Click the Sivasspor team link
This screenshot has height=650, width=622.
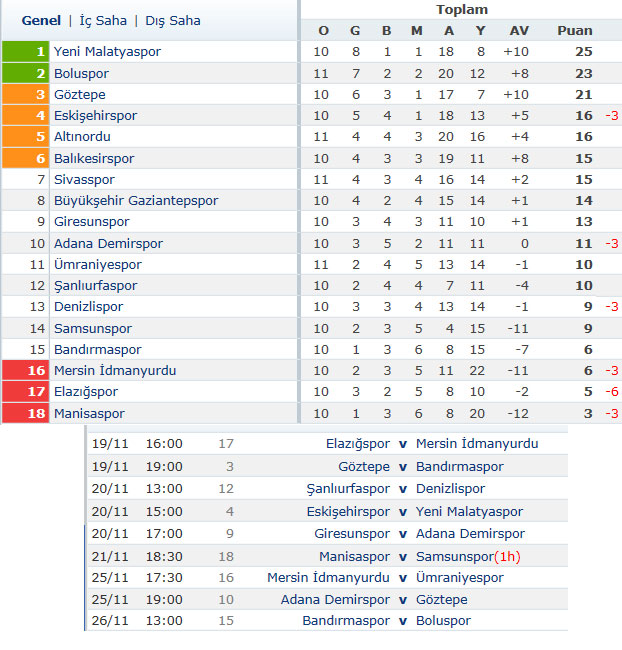pos(84,180)
